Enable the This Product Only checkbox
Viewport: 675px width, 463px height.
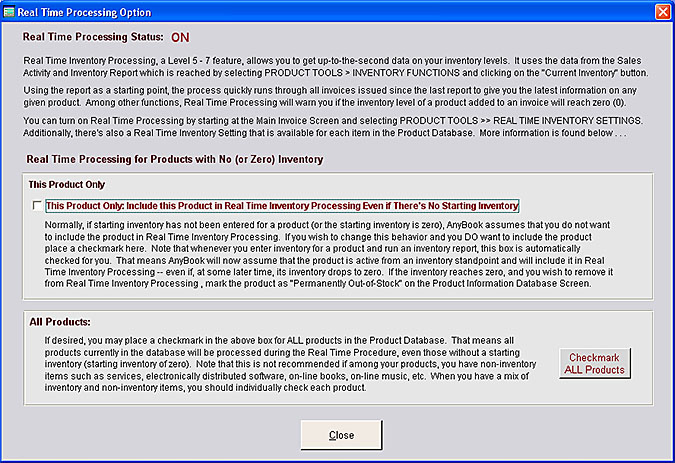pyautogui.click(x=38, y=206)
